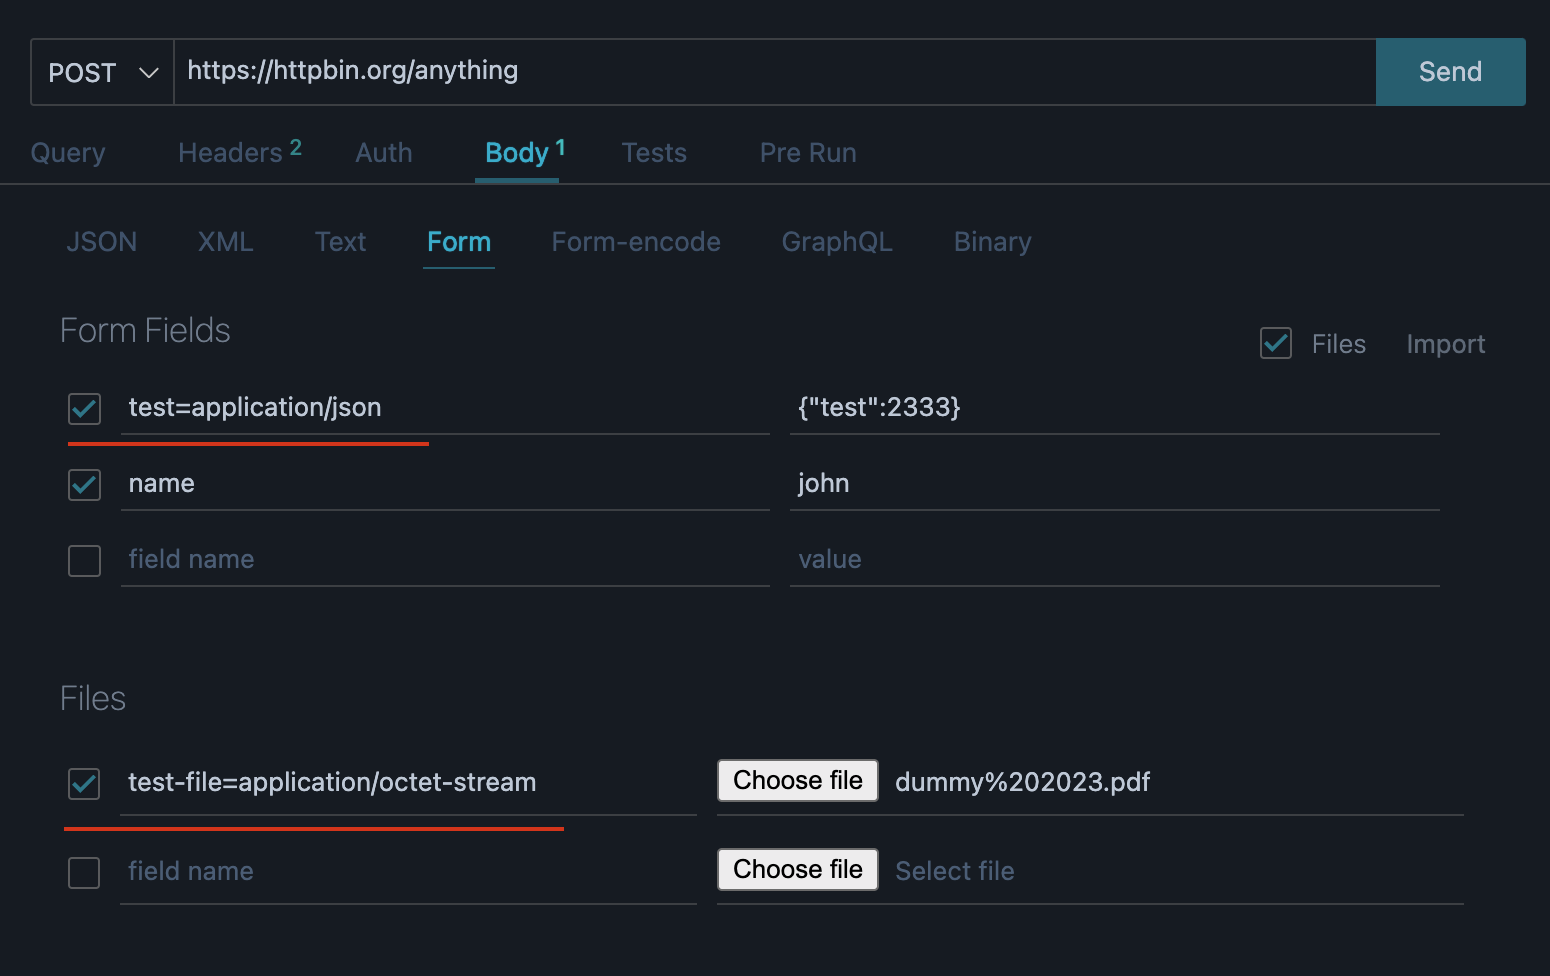Select the JSON body type
This screenshot has width=1550, height=976.
point(101,241)
